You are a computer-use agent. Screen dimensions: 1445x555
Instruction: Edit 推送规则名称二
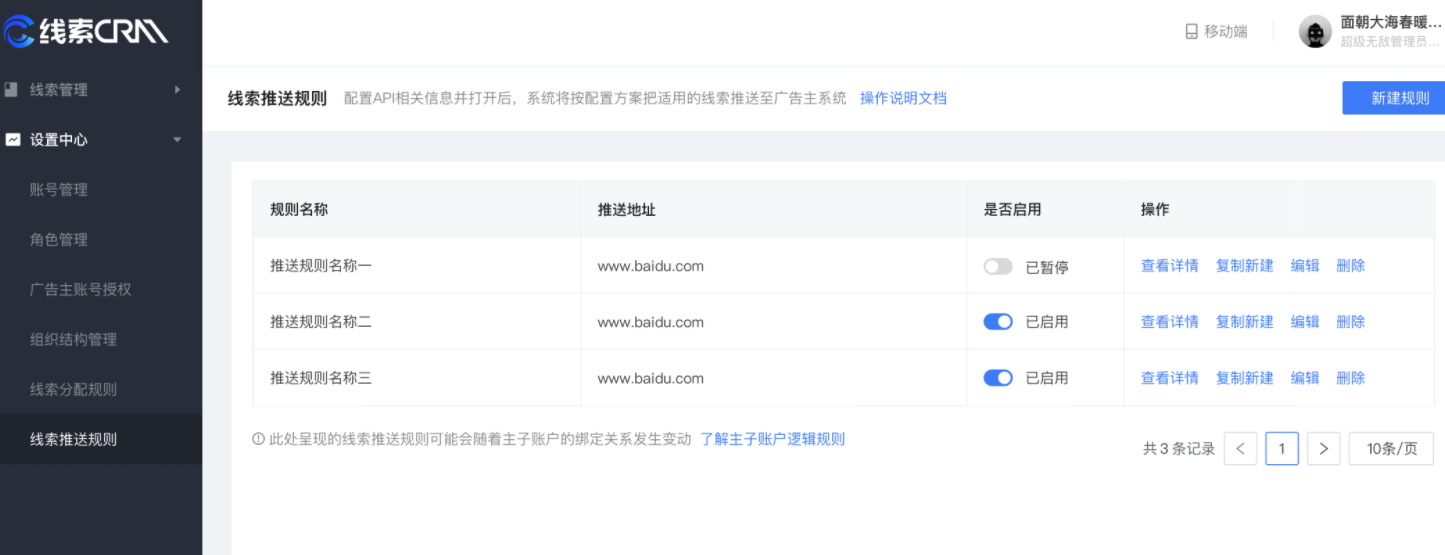(1305, 322)
